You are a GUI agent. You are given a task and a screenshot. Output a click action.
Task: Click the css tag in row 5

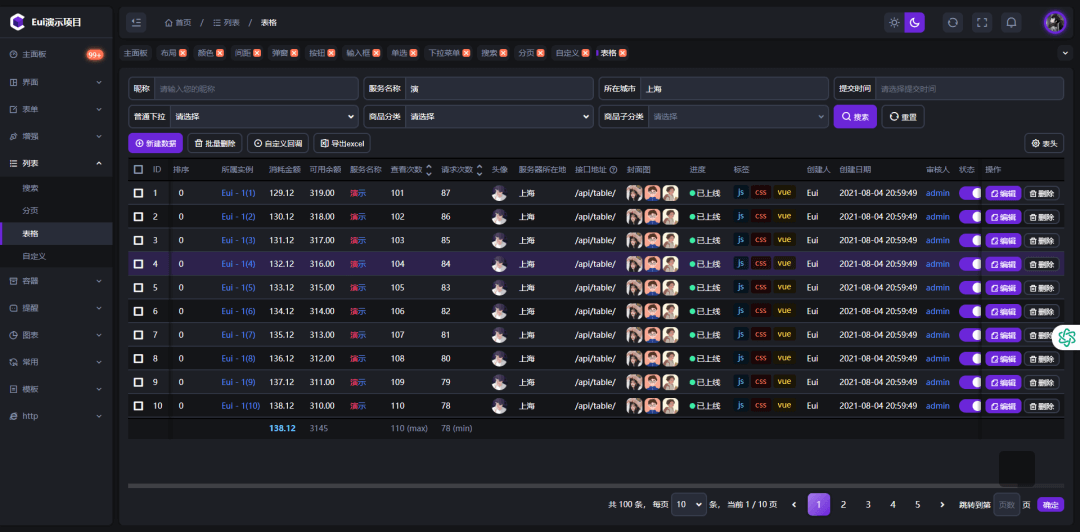point(760,287)
